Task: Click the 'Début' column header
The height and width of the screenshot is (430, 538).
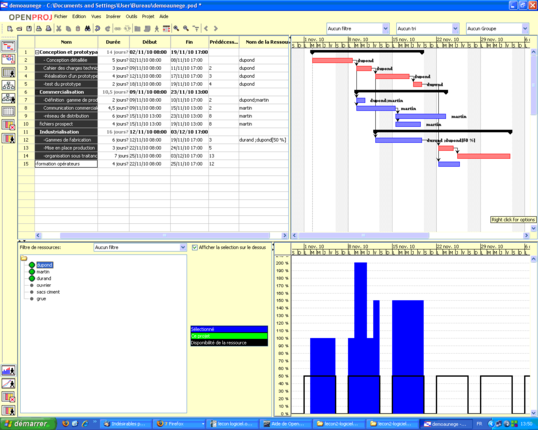Action: point(150,42)
